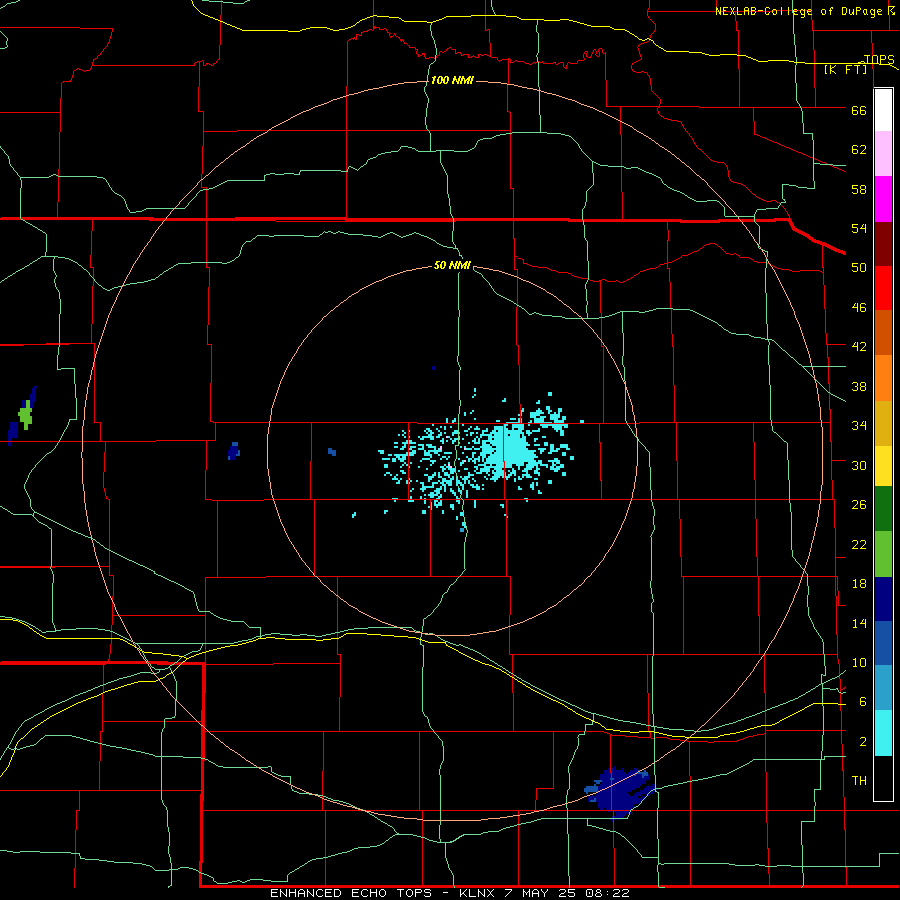Click legend value "46"

point(859,307)
